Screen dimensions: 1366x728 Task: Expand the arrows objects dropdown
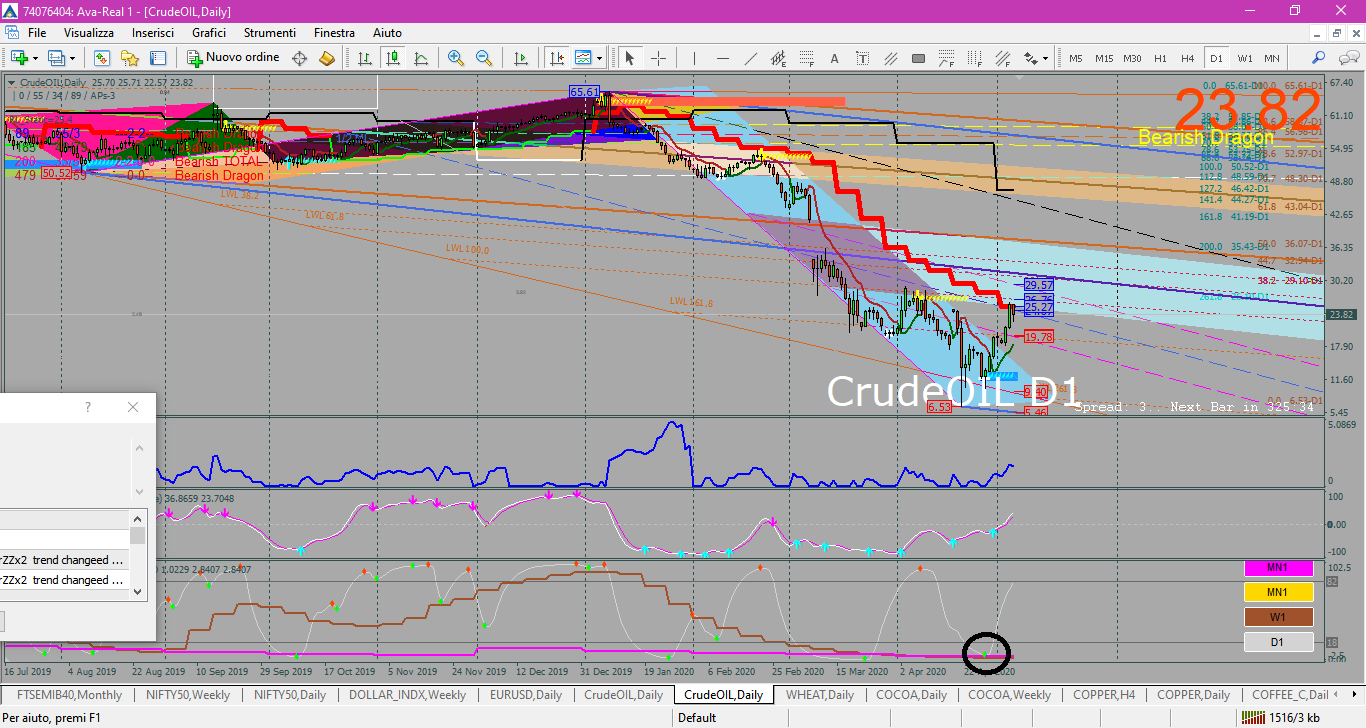(1046, 58)
